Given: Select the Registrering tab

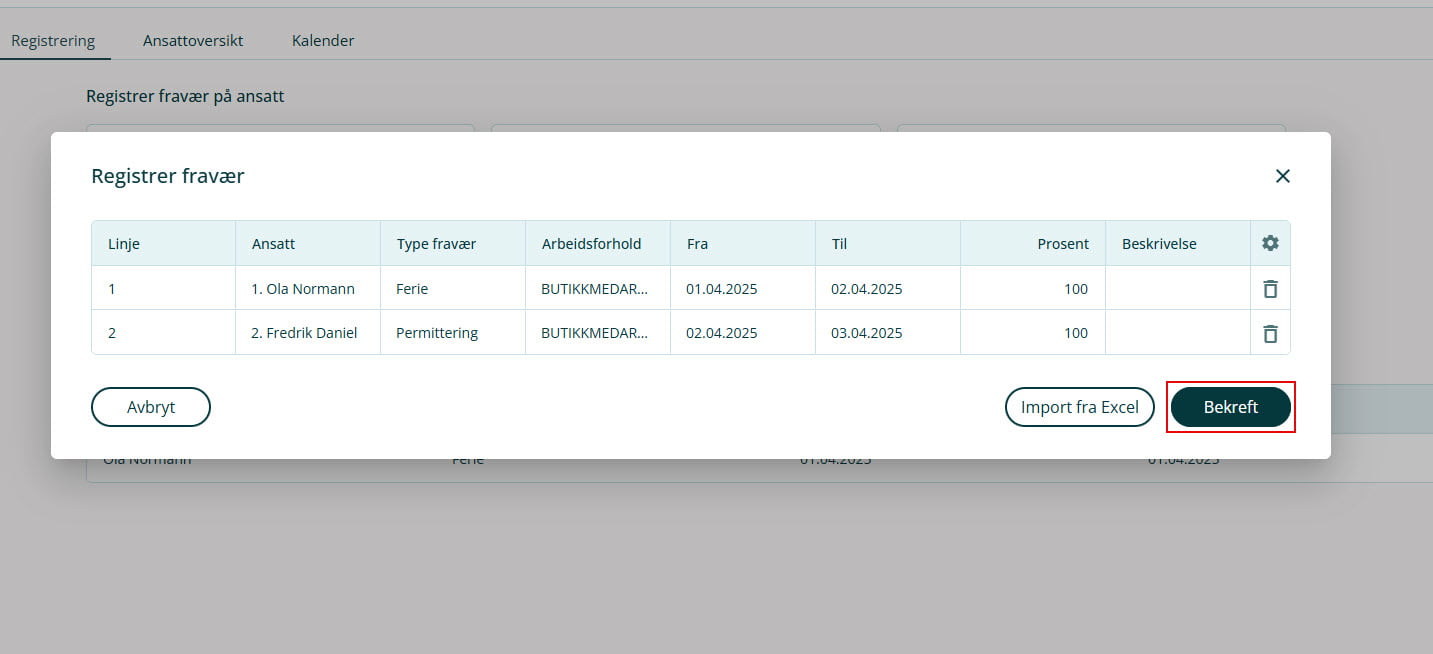Looking at the screenshot, I should tap(53, 41).
